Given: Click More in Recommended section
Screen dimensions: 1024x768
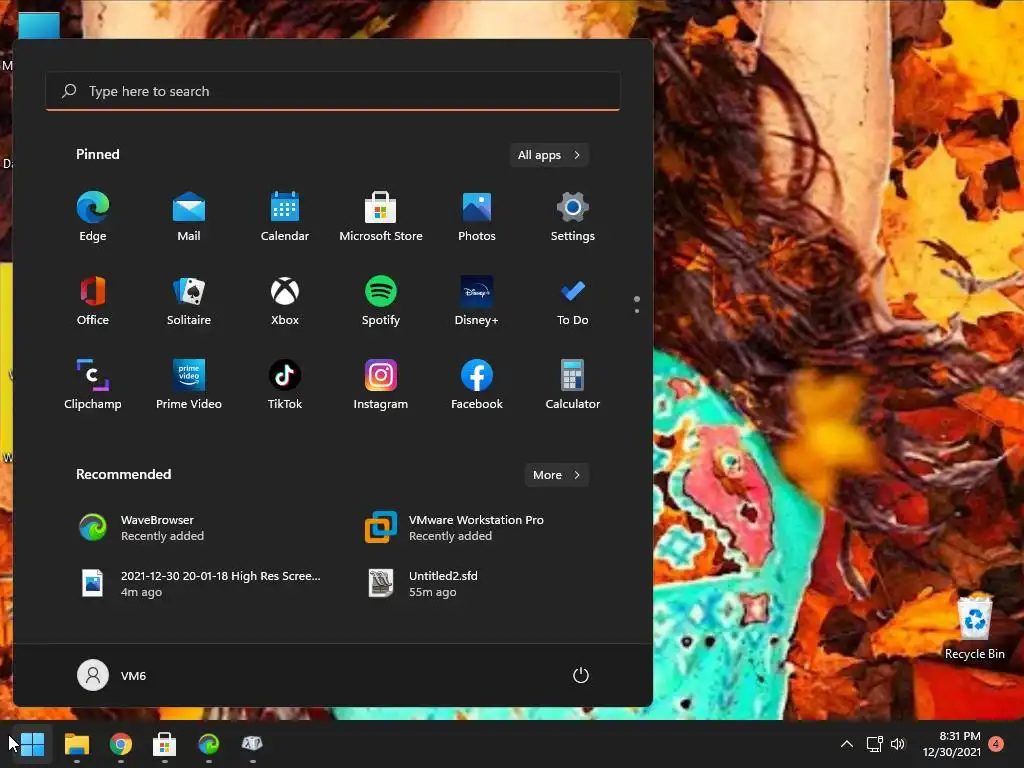Looking at the screenshot, I should pos(556,475).
